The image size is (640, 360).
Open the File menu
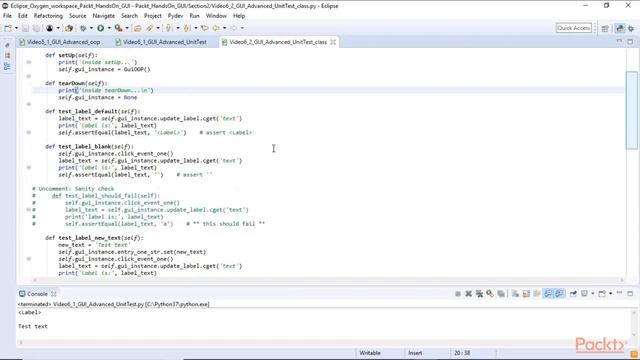point(7,16)
